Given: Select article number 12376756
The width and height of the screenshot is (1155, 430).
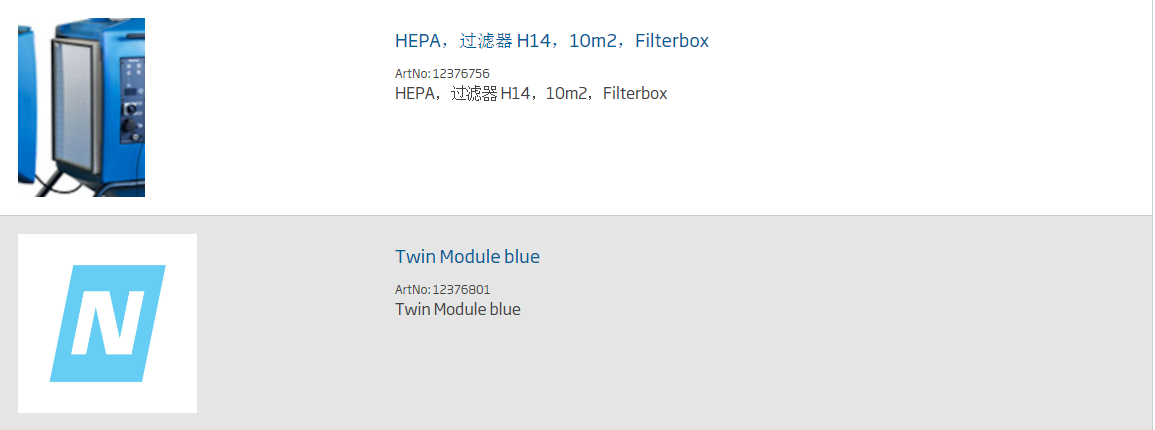Looking at the screenshot, I should (461, 74).
